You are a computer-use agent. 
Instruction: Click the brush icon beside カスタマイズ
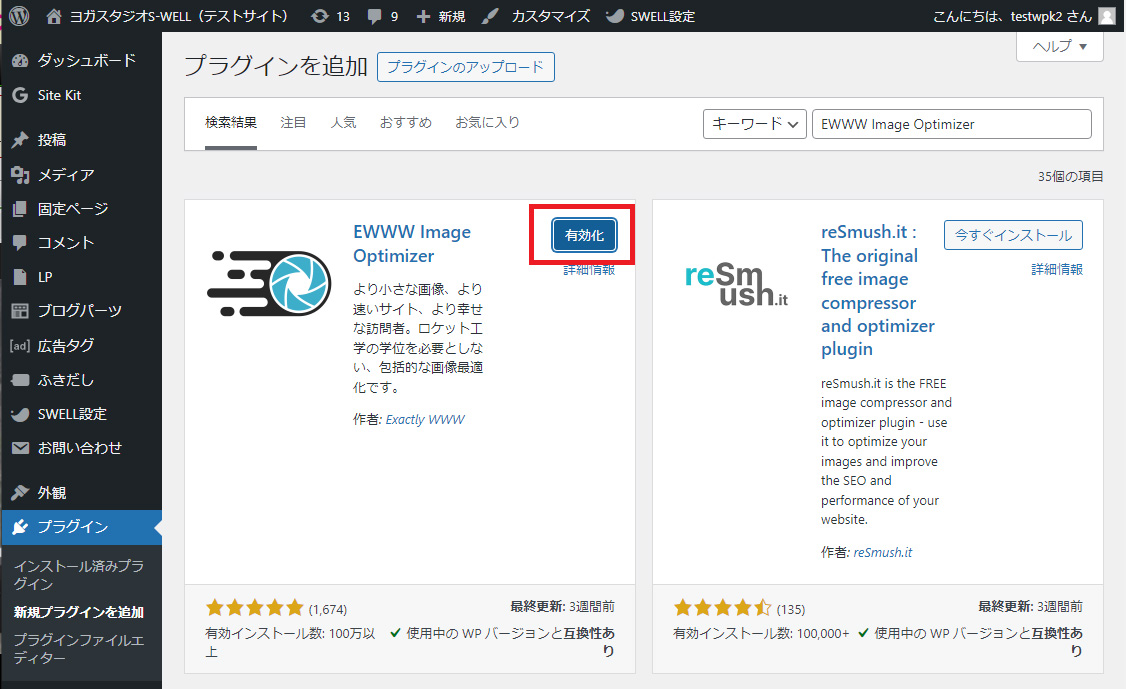click(x=490, y=16)
